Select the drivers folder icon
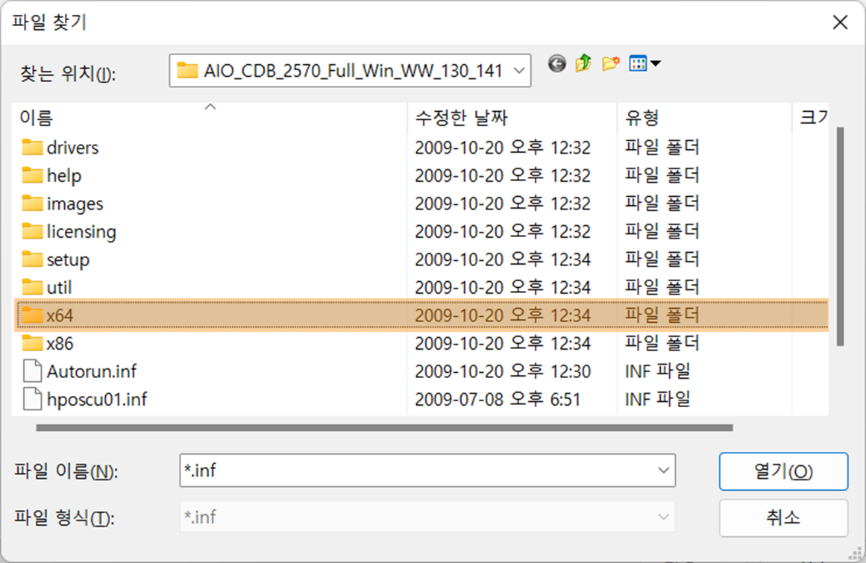 click(32, 148)
